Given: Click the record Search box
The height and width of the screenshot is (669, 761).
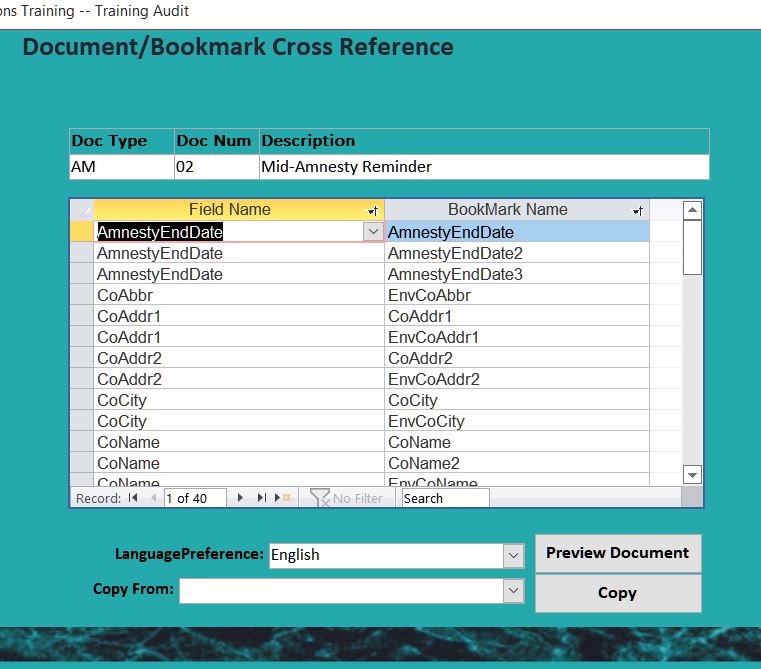Looking at the screenshot, I should coord(445,498).
